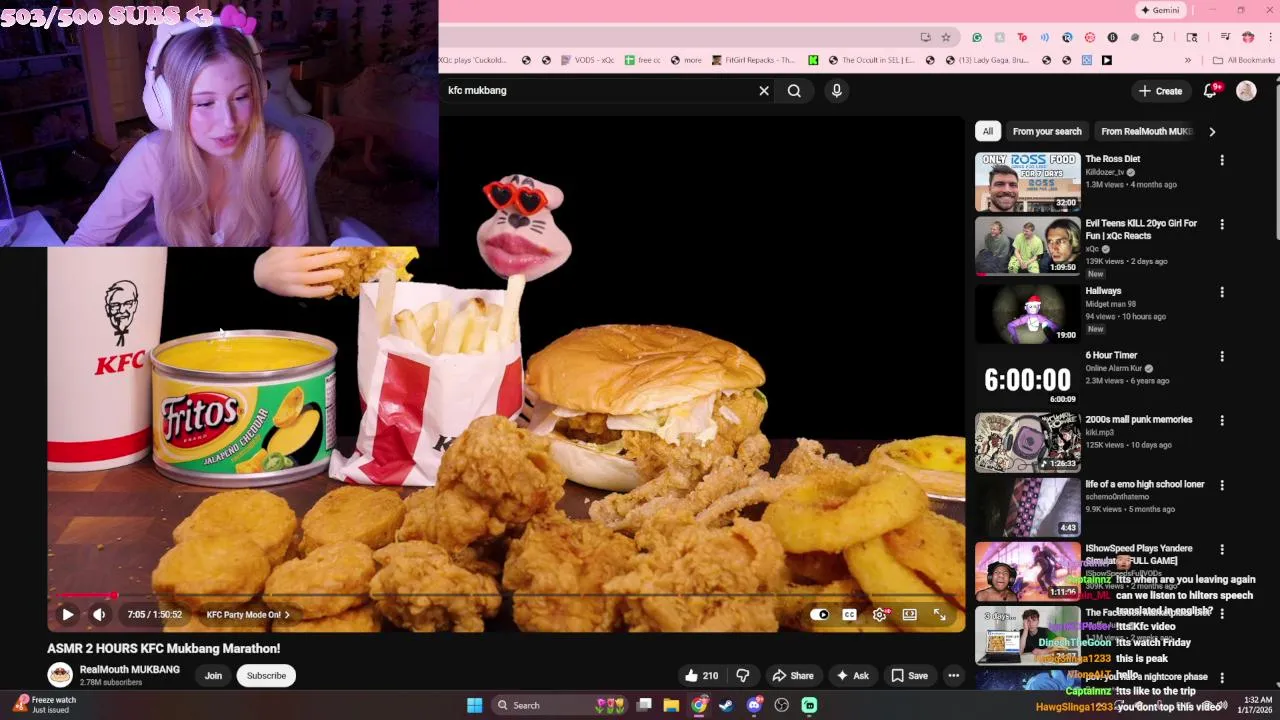Switch to theater mode view
This screenshot has width=1280, height=720.
(909, 615)
